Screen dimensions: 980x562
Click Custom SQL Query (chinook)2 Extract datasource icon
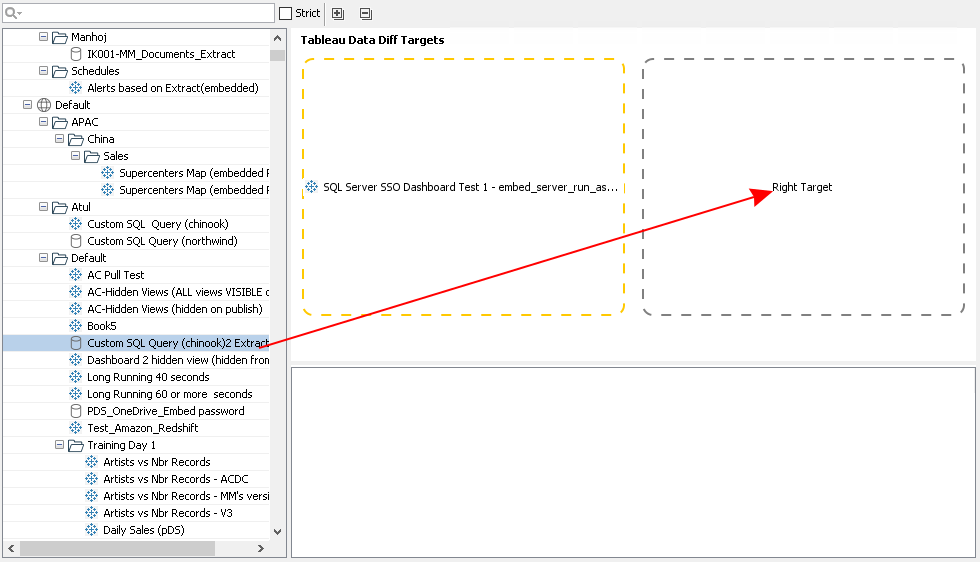click(x=76, y=343)
